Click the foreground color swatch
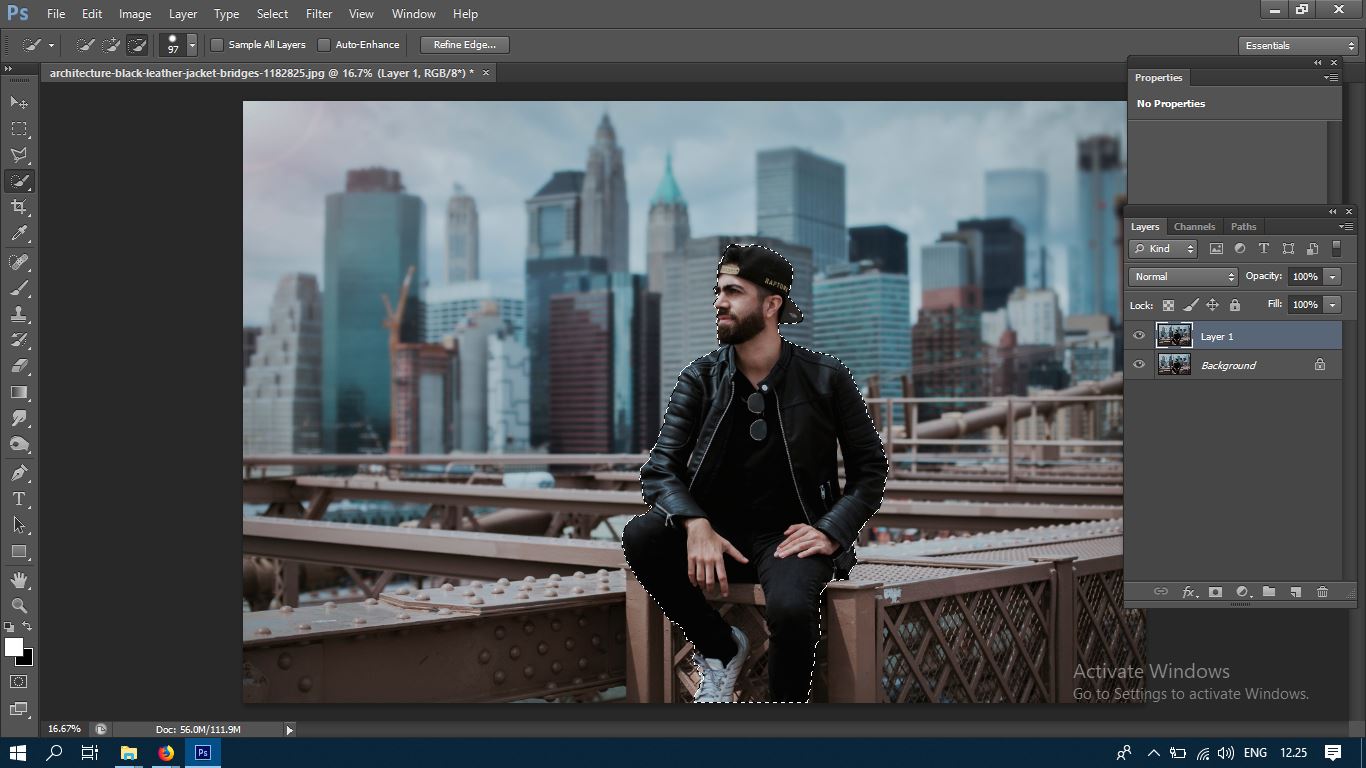 [14, 647]
